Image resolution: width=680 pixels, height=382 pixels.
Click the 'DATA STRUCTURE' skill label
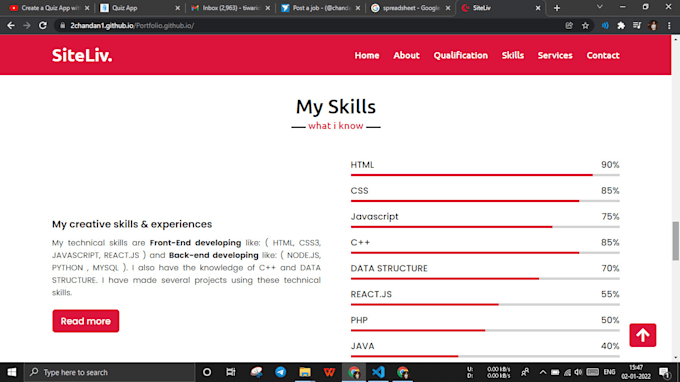coord(389,268)
